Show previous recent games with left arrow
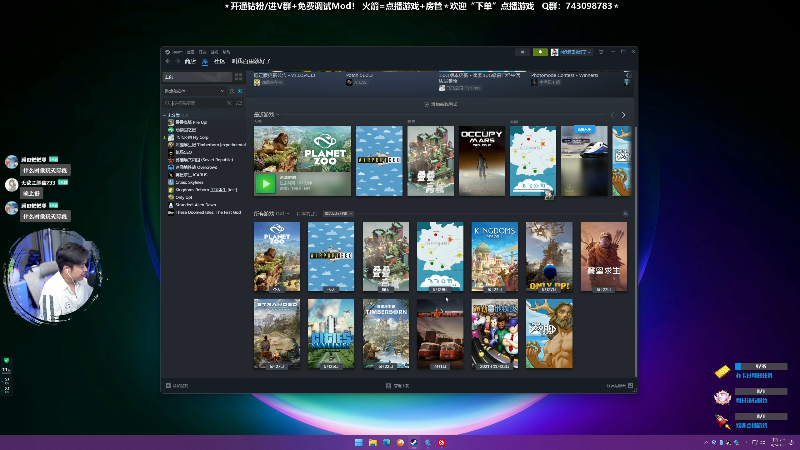 (613, 115)
